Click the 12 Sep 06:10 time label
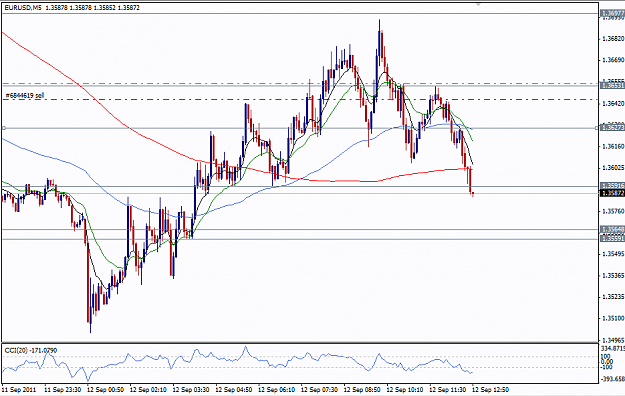Screen dimensions: 625x396 277,390
